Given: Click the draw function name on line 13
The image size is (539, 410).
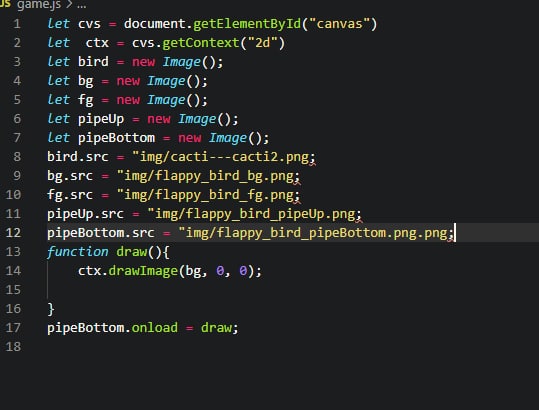Looking at the screenshot, I should coord(132,252).
